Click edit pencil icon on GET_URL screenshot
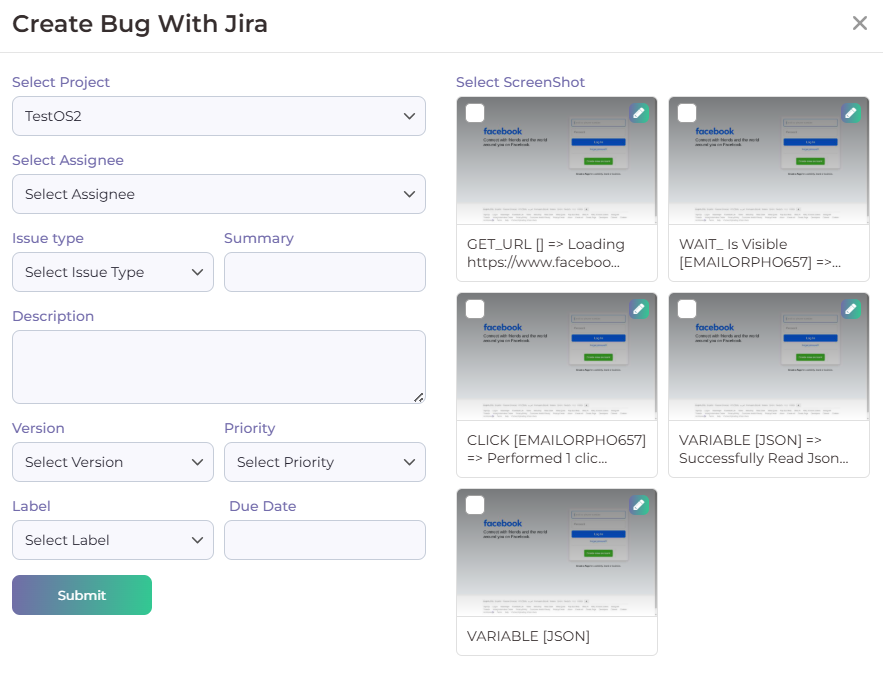 (638, 113)
